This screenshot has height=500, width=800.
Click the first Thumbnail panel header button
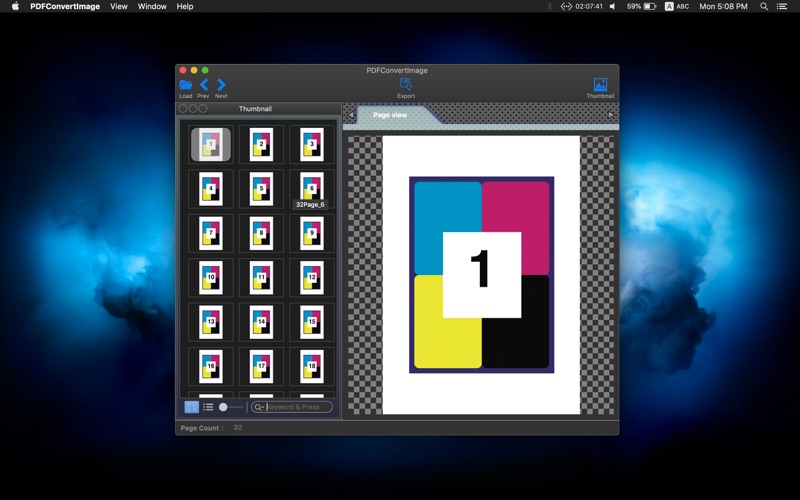tap(183, 109)
